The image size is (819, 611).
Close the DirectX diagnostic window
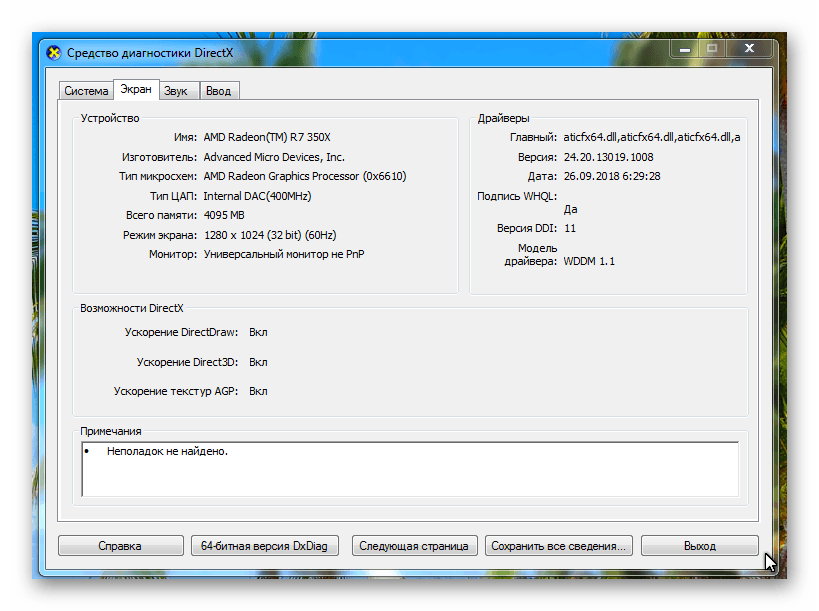point(750,48)
